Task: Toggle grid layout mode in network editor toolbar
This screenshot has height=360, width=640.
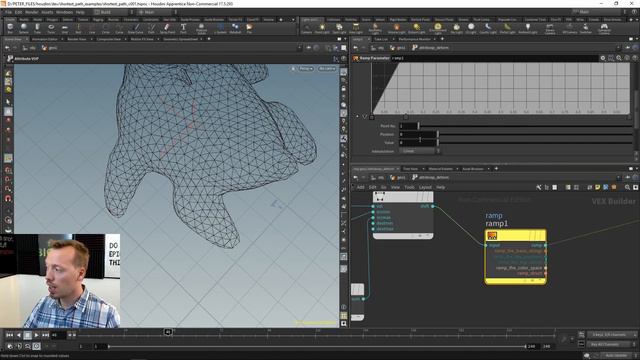Action: [576, 187]
